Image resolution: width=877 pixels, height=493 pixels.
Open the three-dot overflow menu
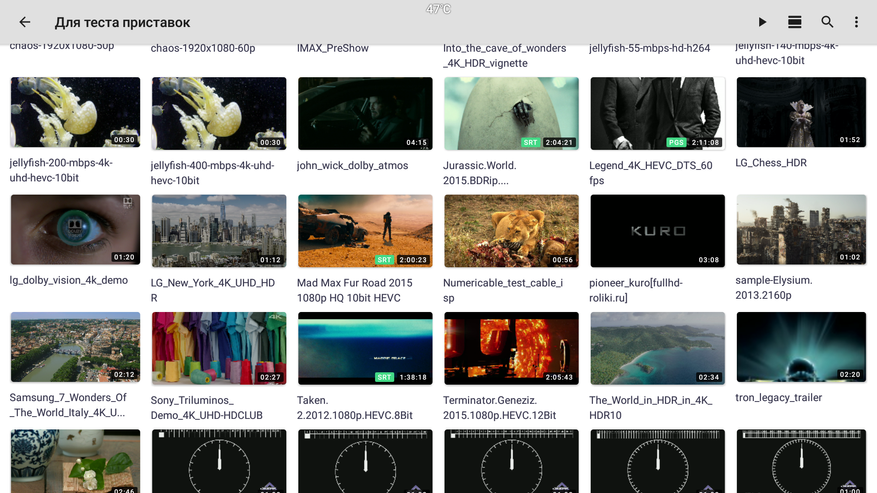tap(856, 22)
